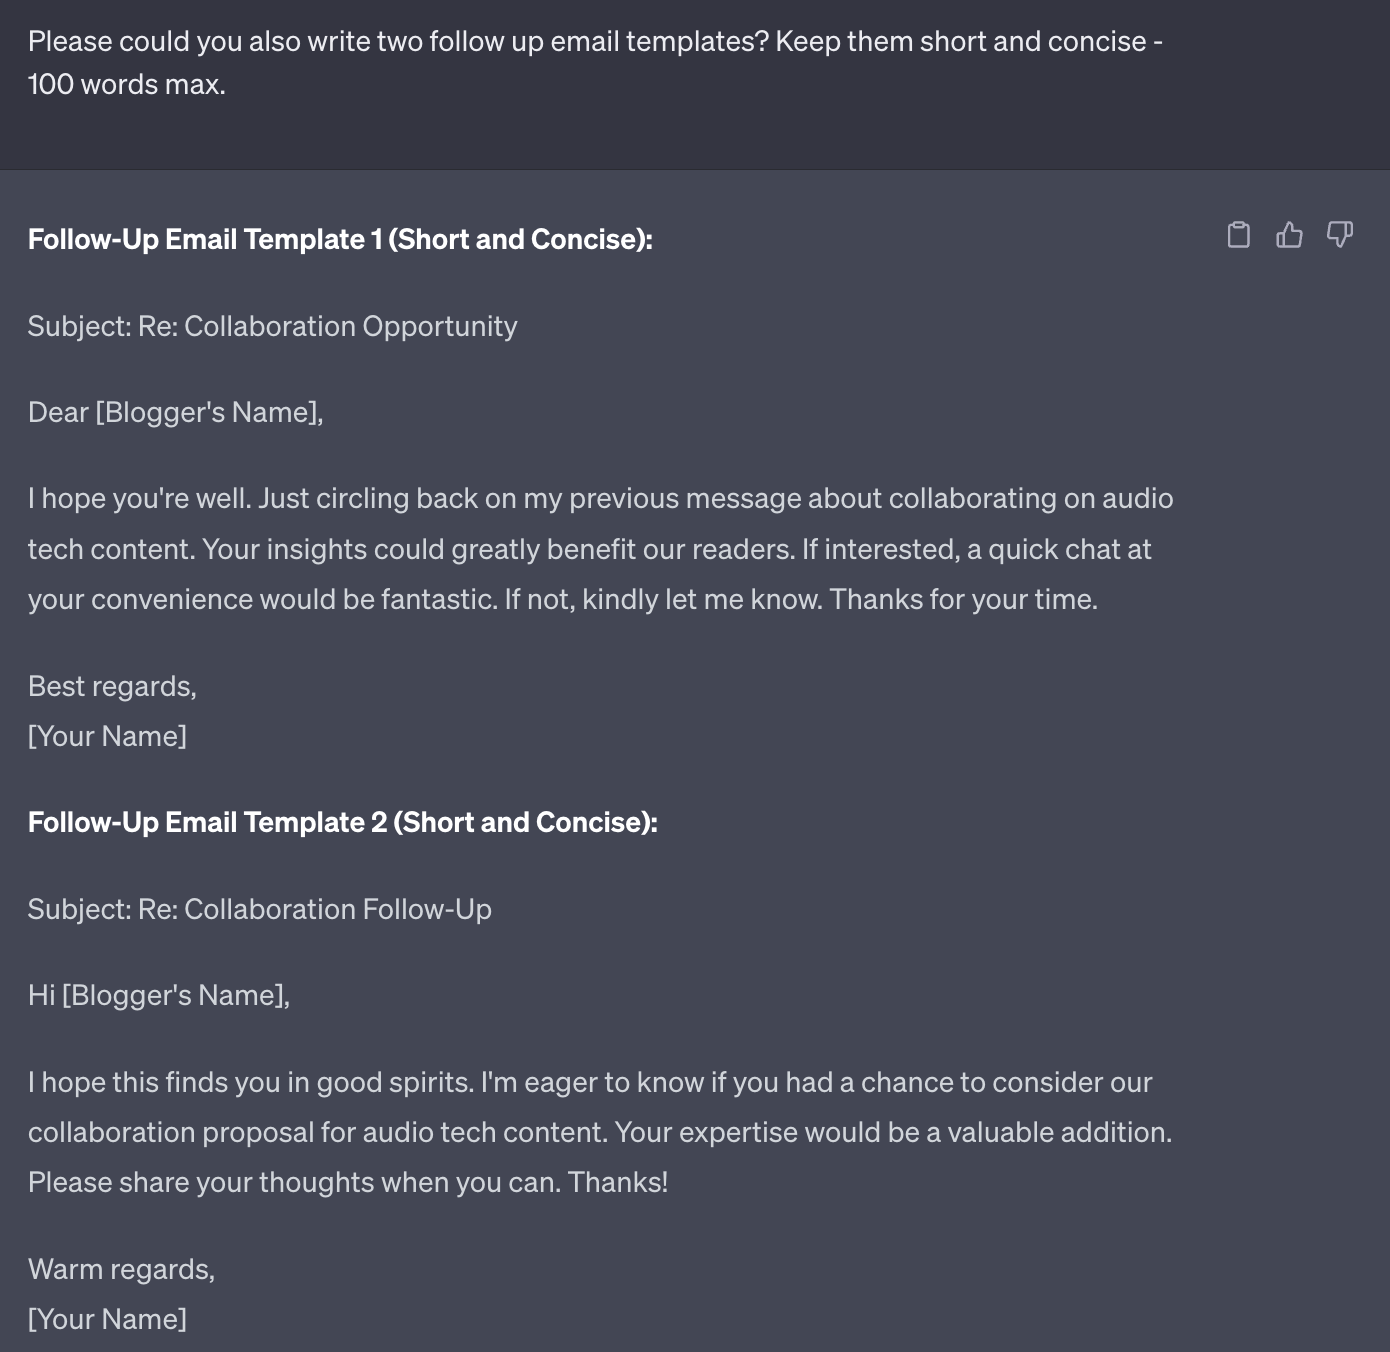
Task: Click the "Your expertise would be a valuable addition" sentence
Action: (x=892, y=1132)
